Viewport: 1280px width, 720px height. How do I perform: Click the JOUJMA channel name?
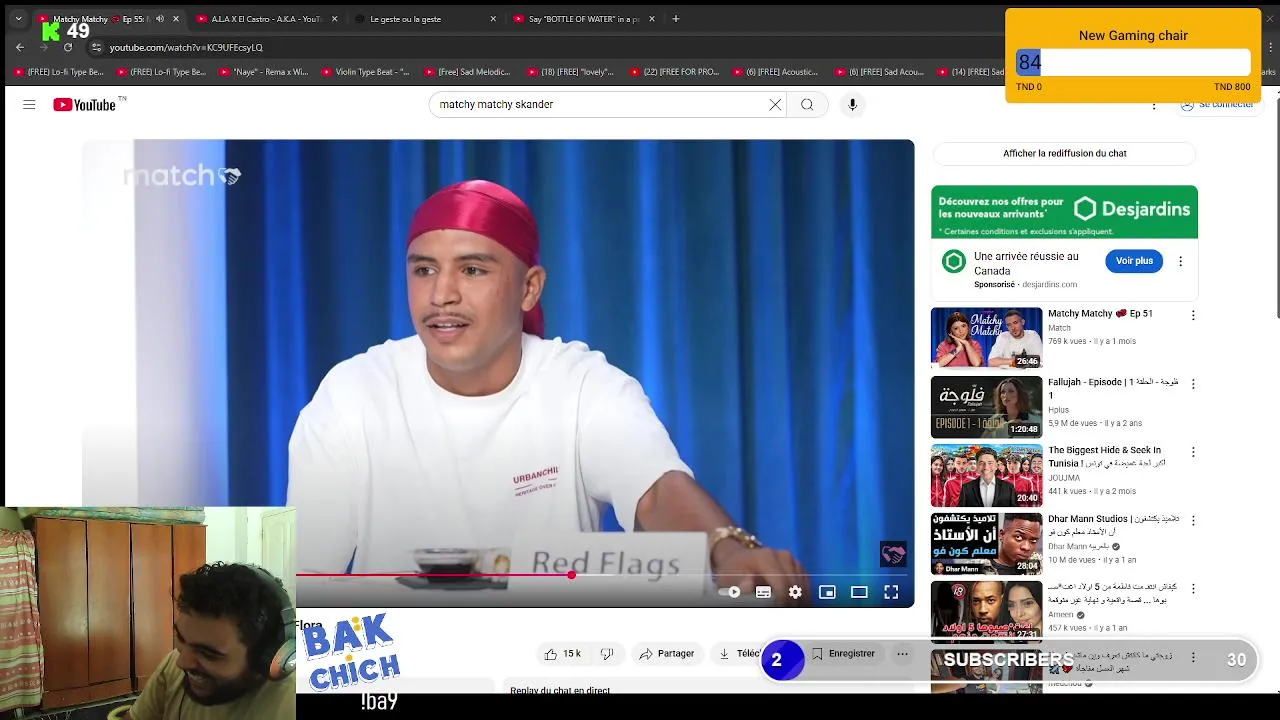point(1064,478)
